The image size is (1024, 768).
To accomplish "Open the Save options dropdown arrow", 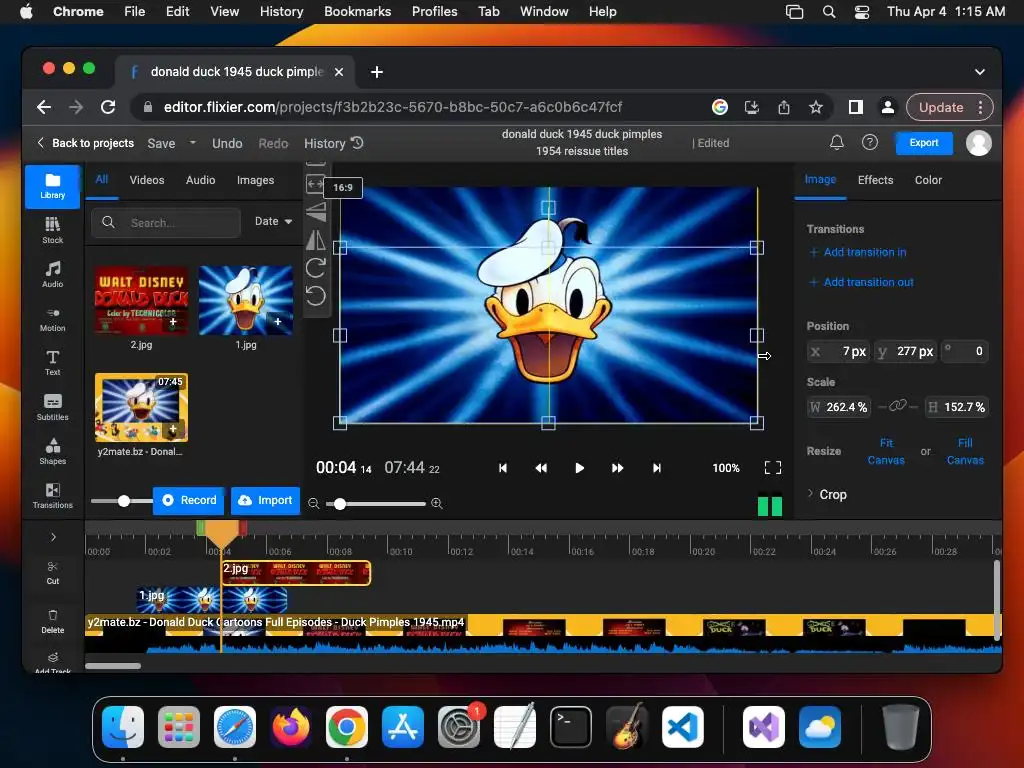I will [x=193, y=142].
